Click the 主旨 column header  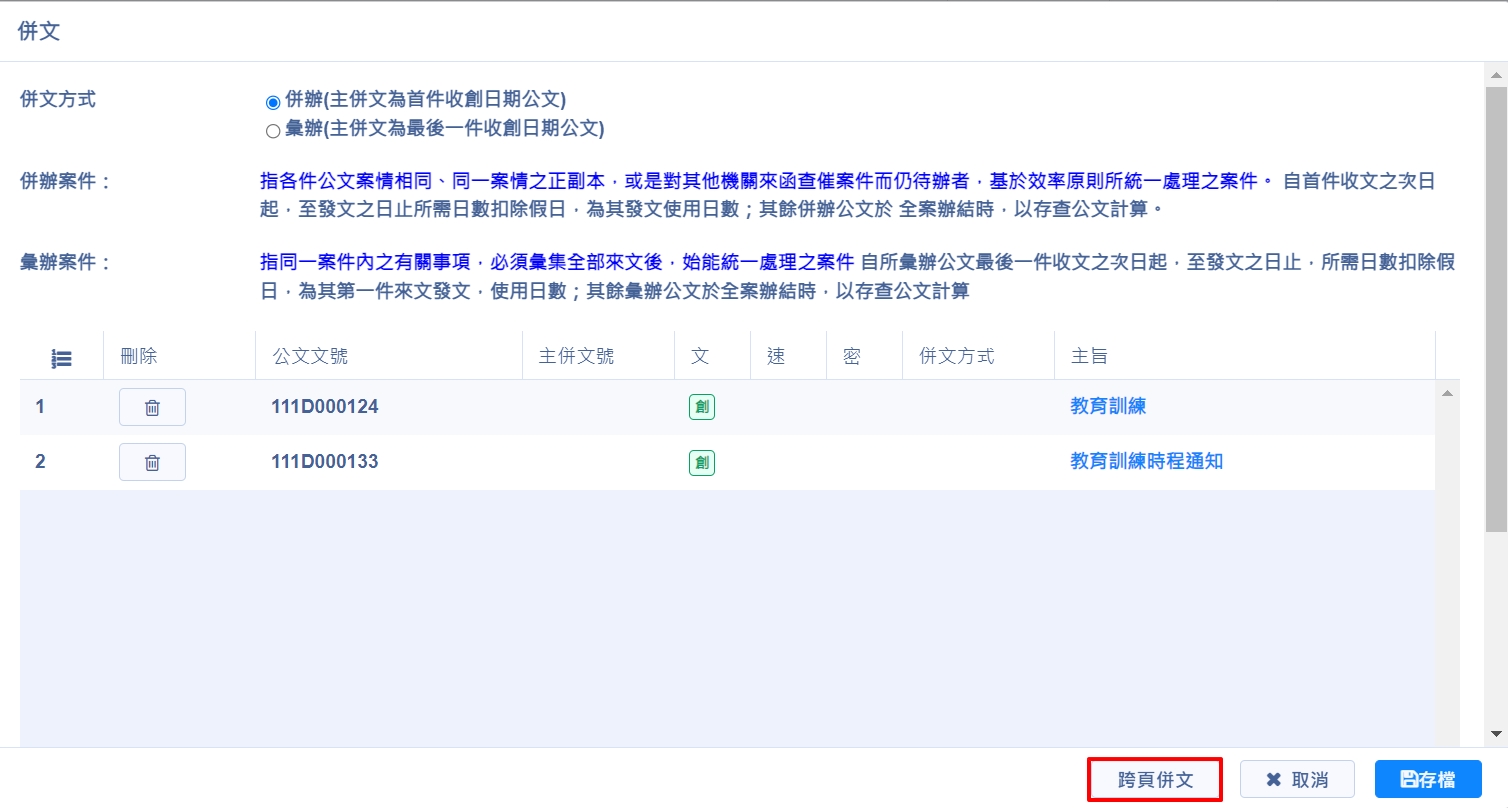[1089, 357]
